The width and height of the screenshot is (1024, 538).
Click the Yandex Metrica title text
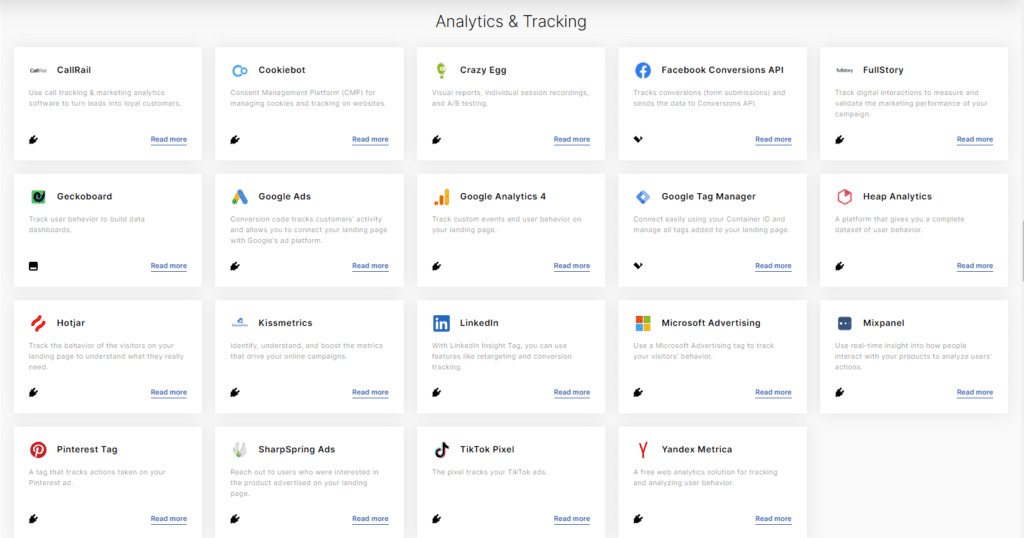697,450
